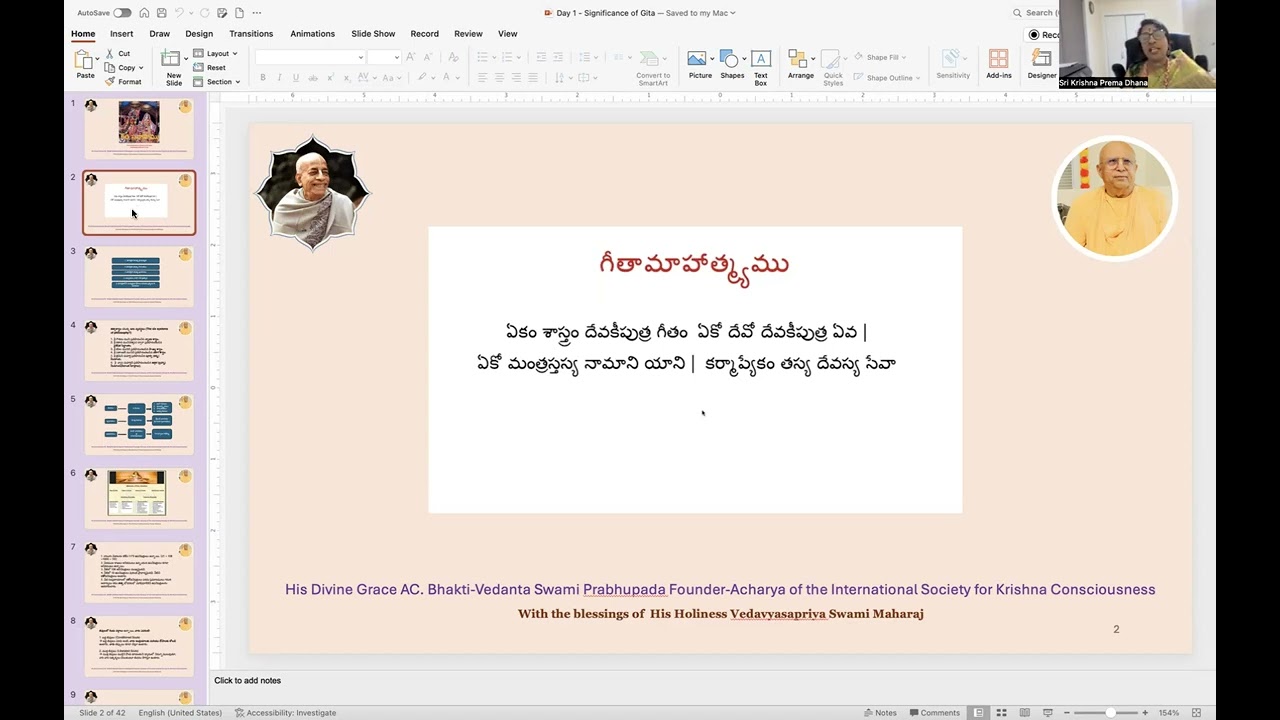The width and height of the screenshot is (1280, 720).
Task: Toggle Superscript formatting
Action: click(330, 77)
